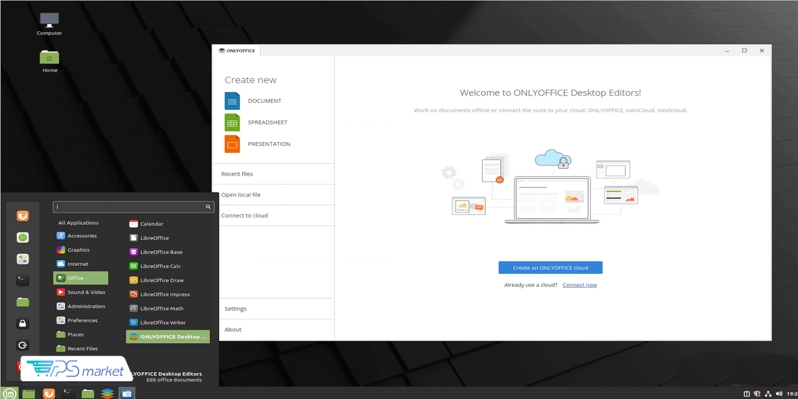
Task: Click the screenshot tool taskbar icon
Action: (127, 393)
